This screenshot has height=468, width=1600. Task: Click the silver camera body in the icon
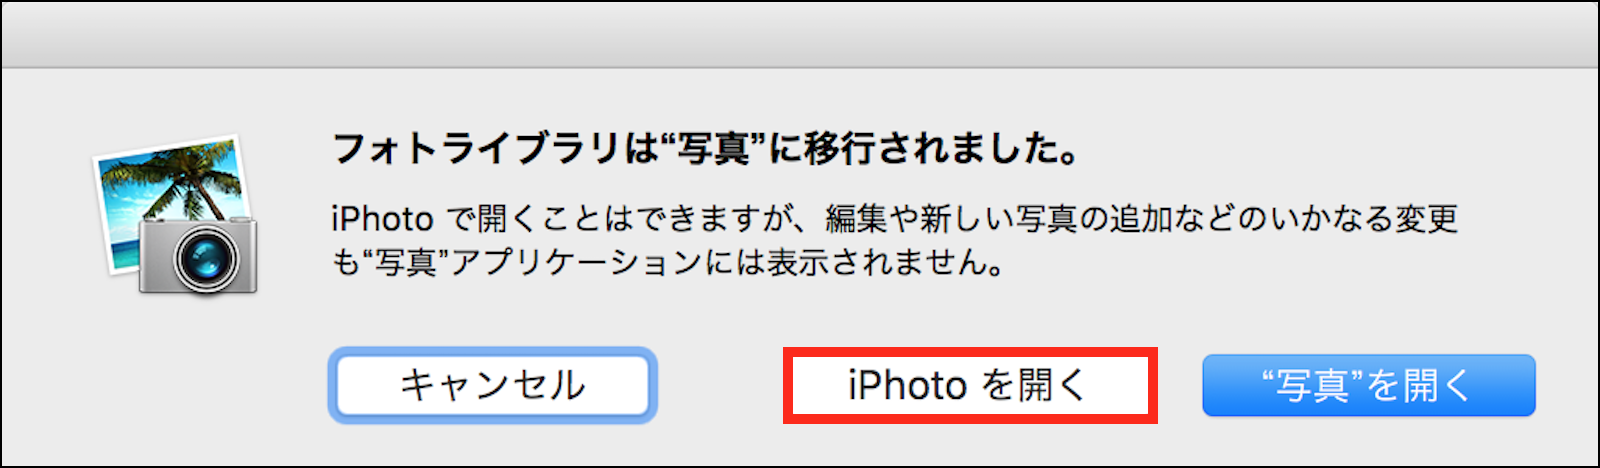[198, 254]
